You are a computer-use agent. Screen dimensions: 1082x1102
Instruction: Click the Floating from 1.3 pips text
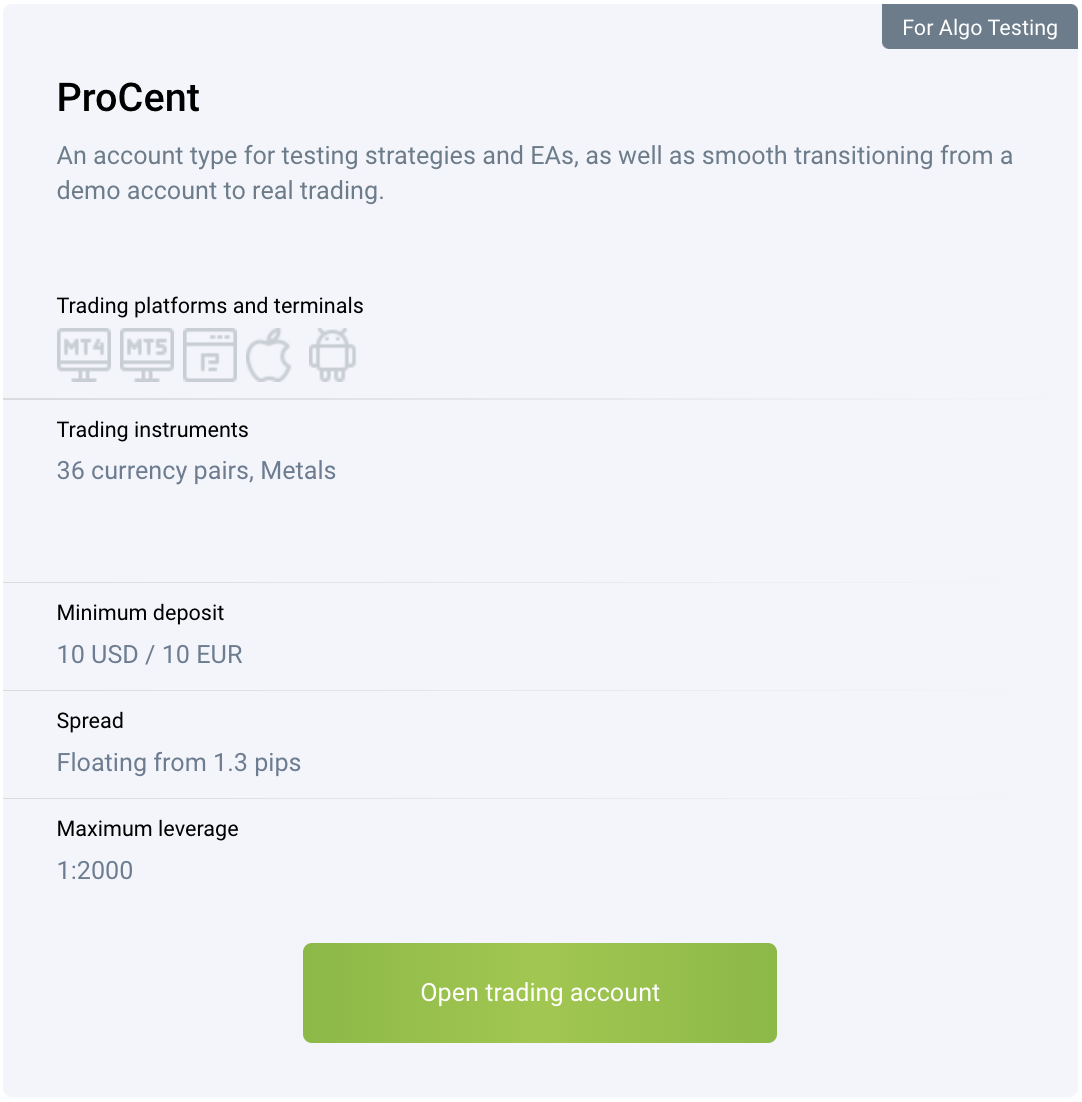pos(178,763)
